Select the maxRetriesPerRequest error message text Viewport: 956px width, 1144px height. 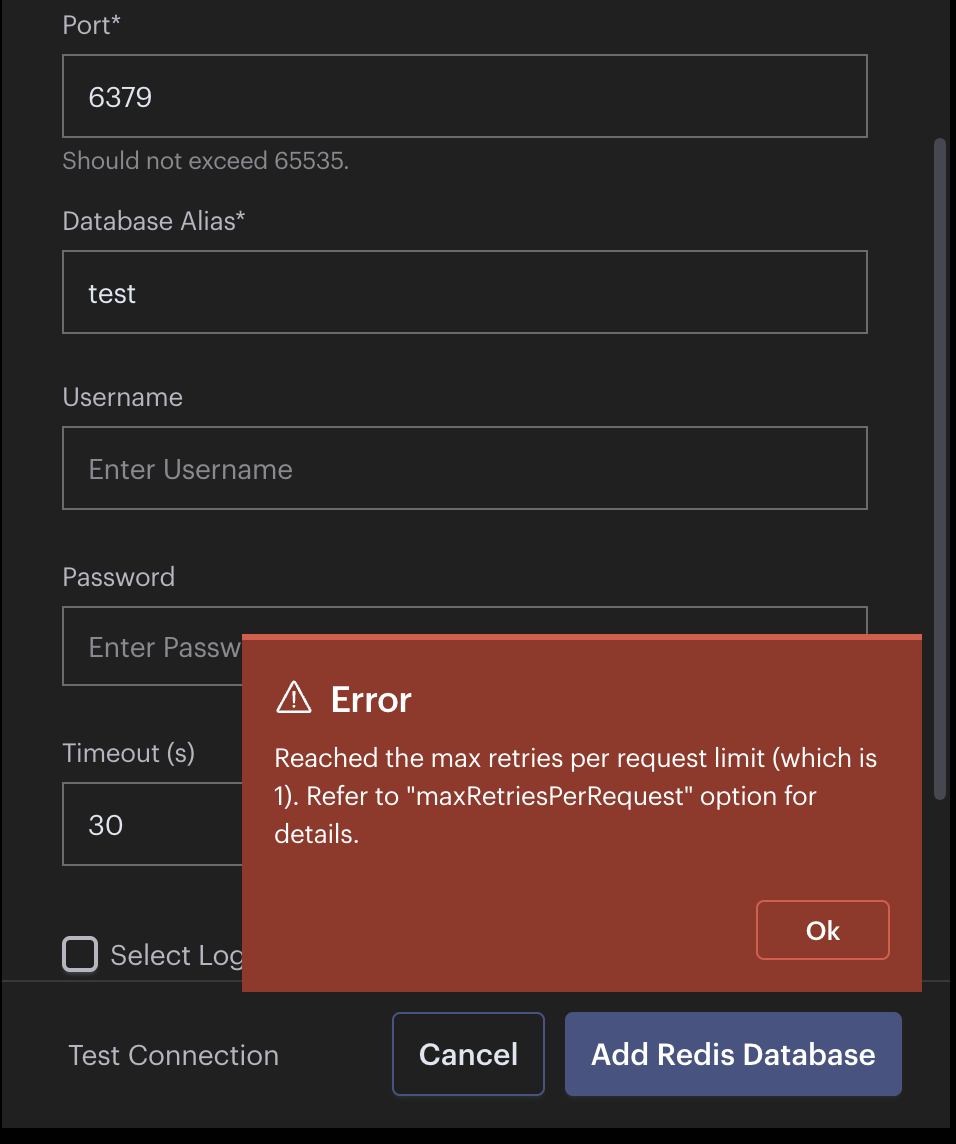575,796
